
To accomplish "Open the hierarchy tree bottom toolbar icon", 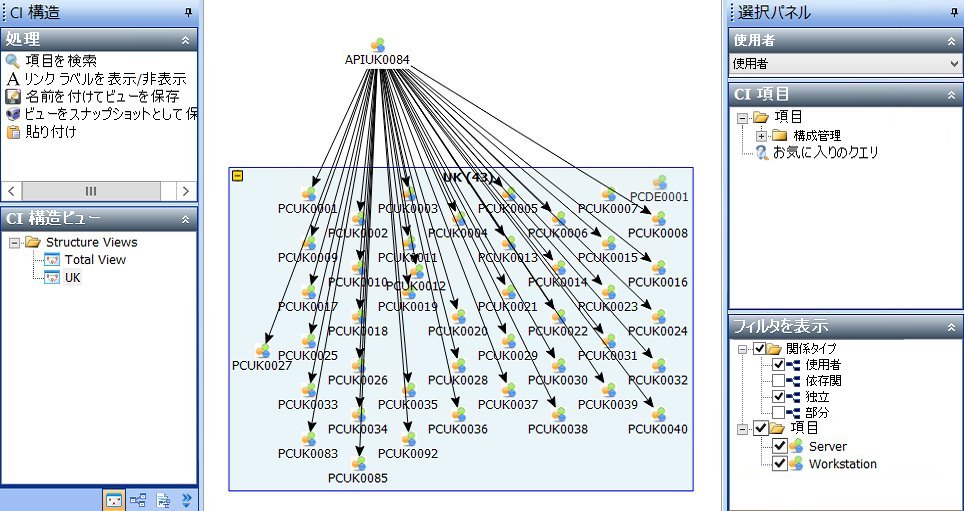I will point(138,500).
